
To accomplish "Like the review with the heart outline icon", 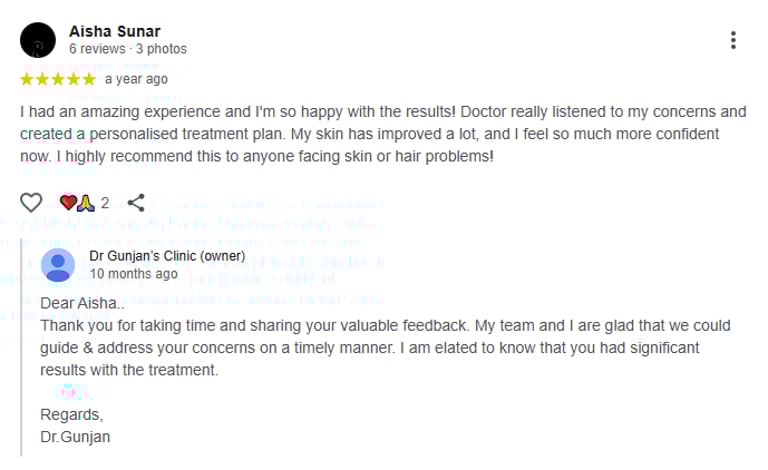I will click(x=32, y=202).
